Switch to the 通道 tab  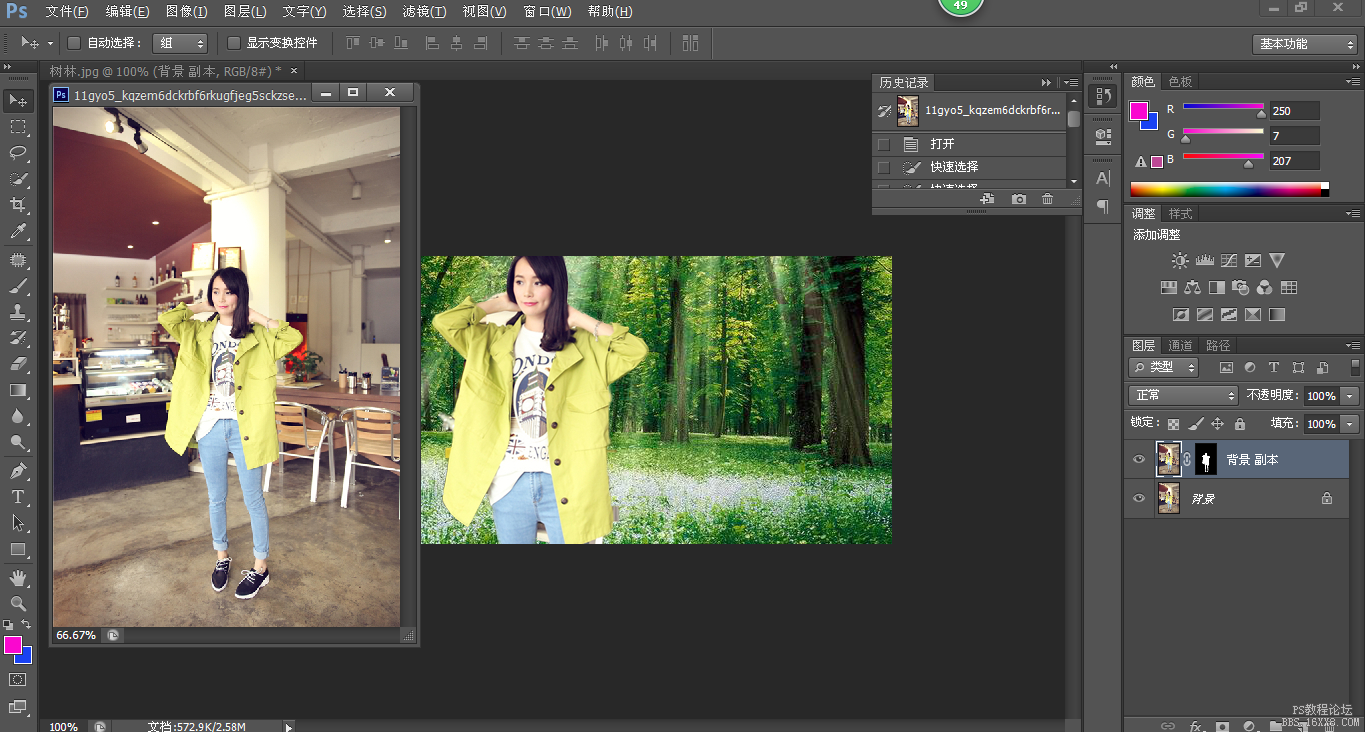click(x=1180, y=345)
